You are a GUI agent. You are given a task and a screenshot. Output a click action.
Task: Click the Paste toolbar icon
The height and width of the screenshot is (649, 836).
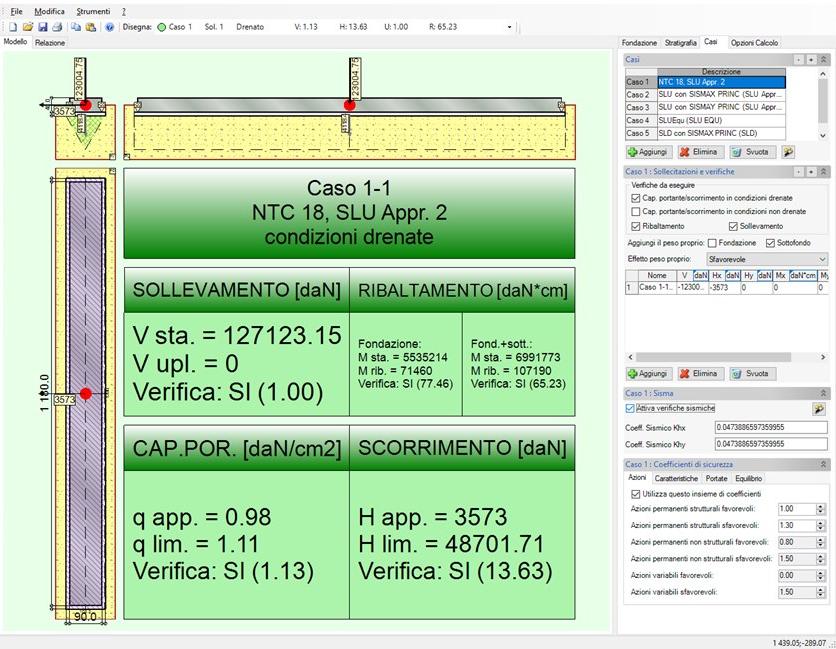tap(91, 27)
